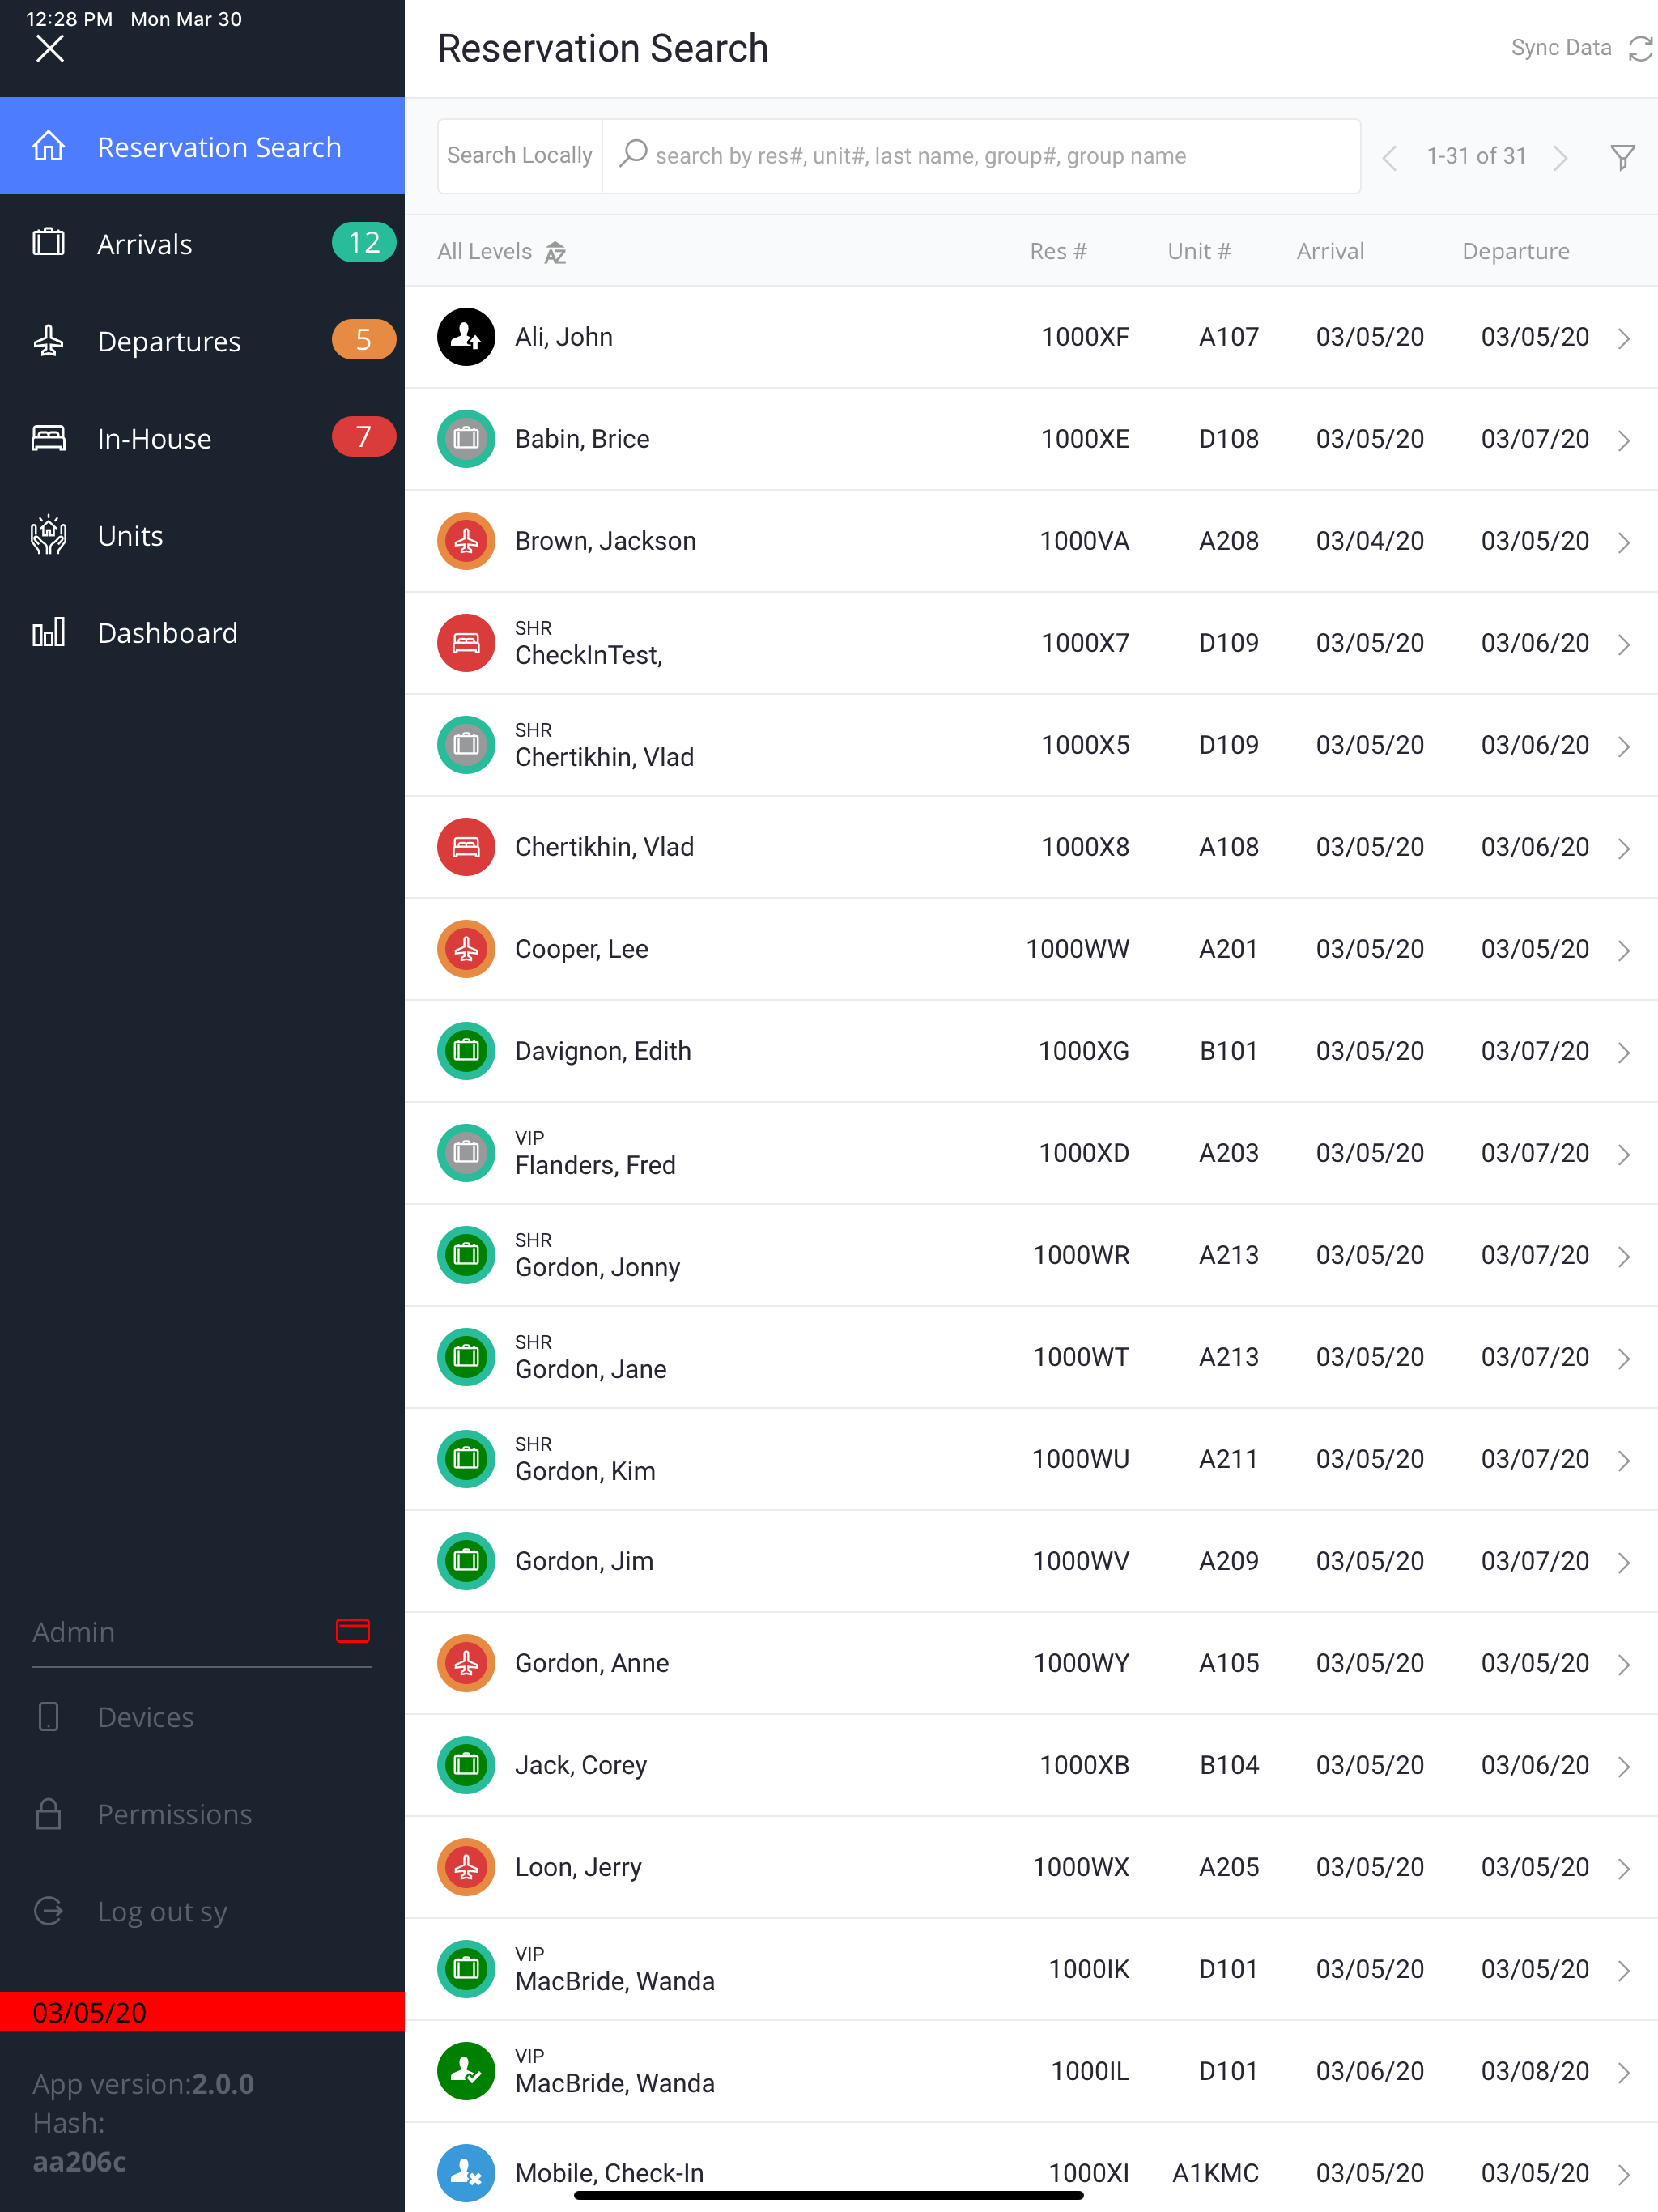Open the filter funnel icon
The height and width of the screenshot is (2212, 1658).
click(x=1622, y=156)
